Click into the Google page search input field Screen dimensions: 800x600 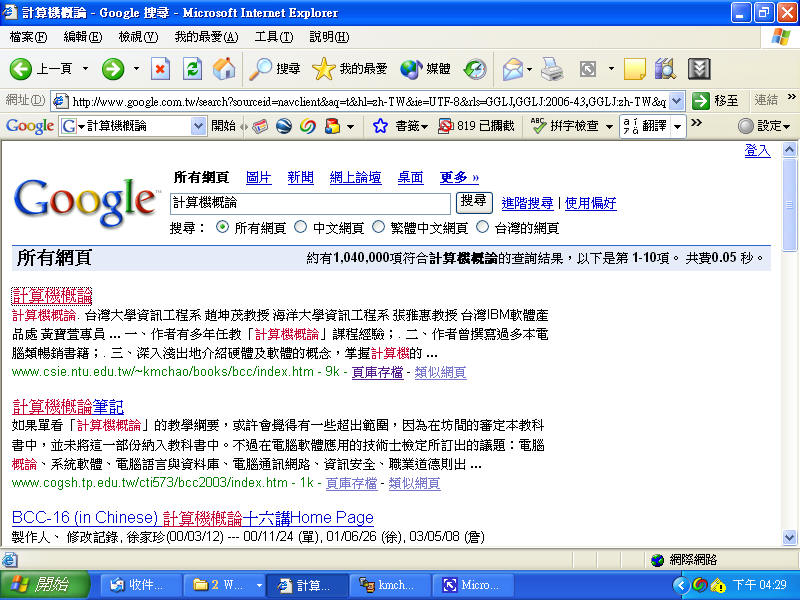tap(310, 203)
